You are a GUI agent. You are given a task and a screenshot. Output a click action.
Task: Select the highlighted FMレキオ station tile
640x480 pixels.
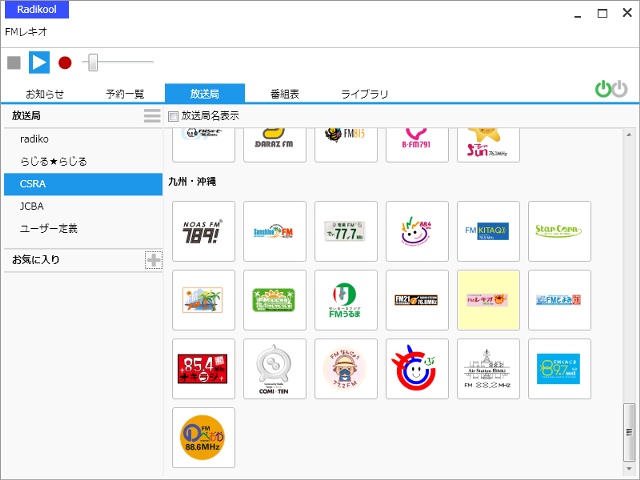[488, 300]
